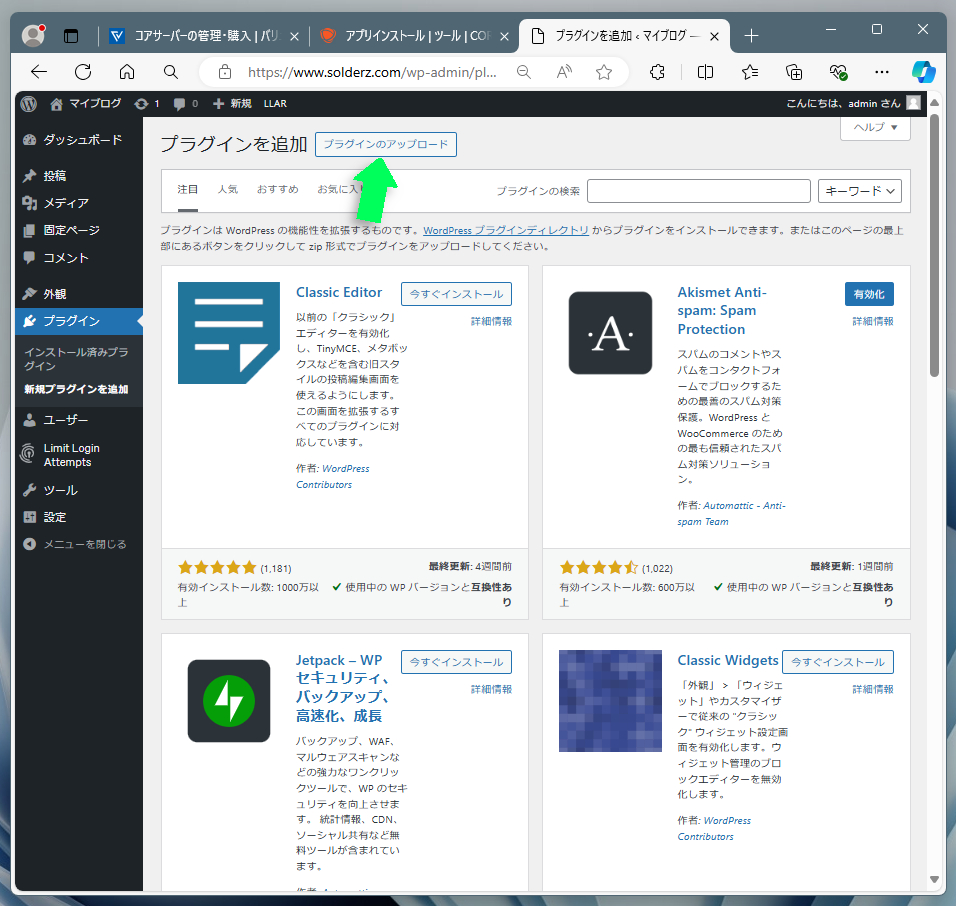Open the tab actions menu icon
The width and height of the screenshot is (956, 906).
pos(71,36)
